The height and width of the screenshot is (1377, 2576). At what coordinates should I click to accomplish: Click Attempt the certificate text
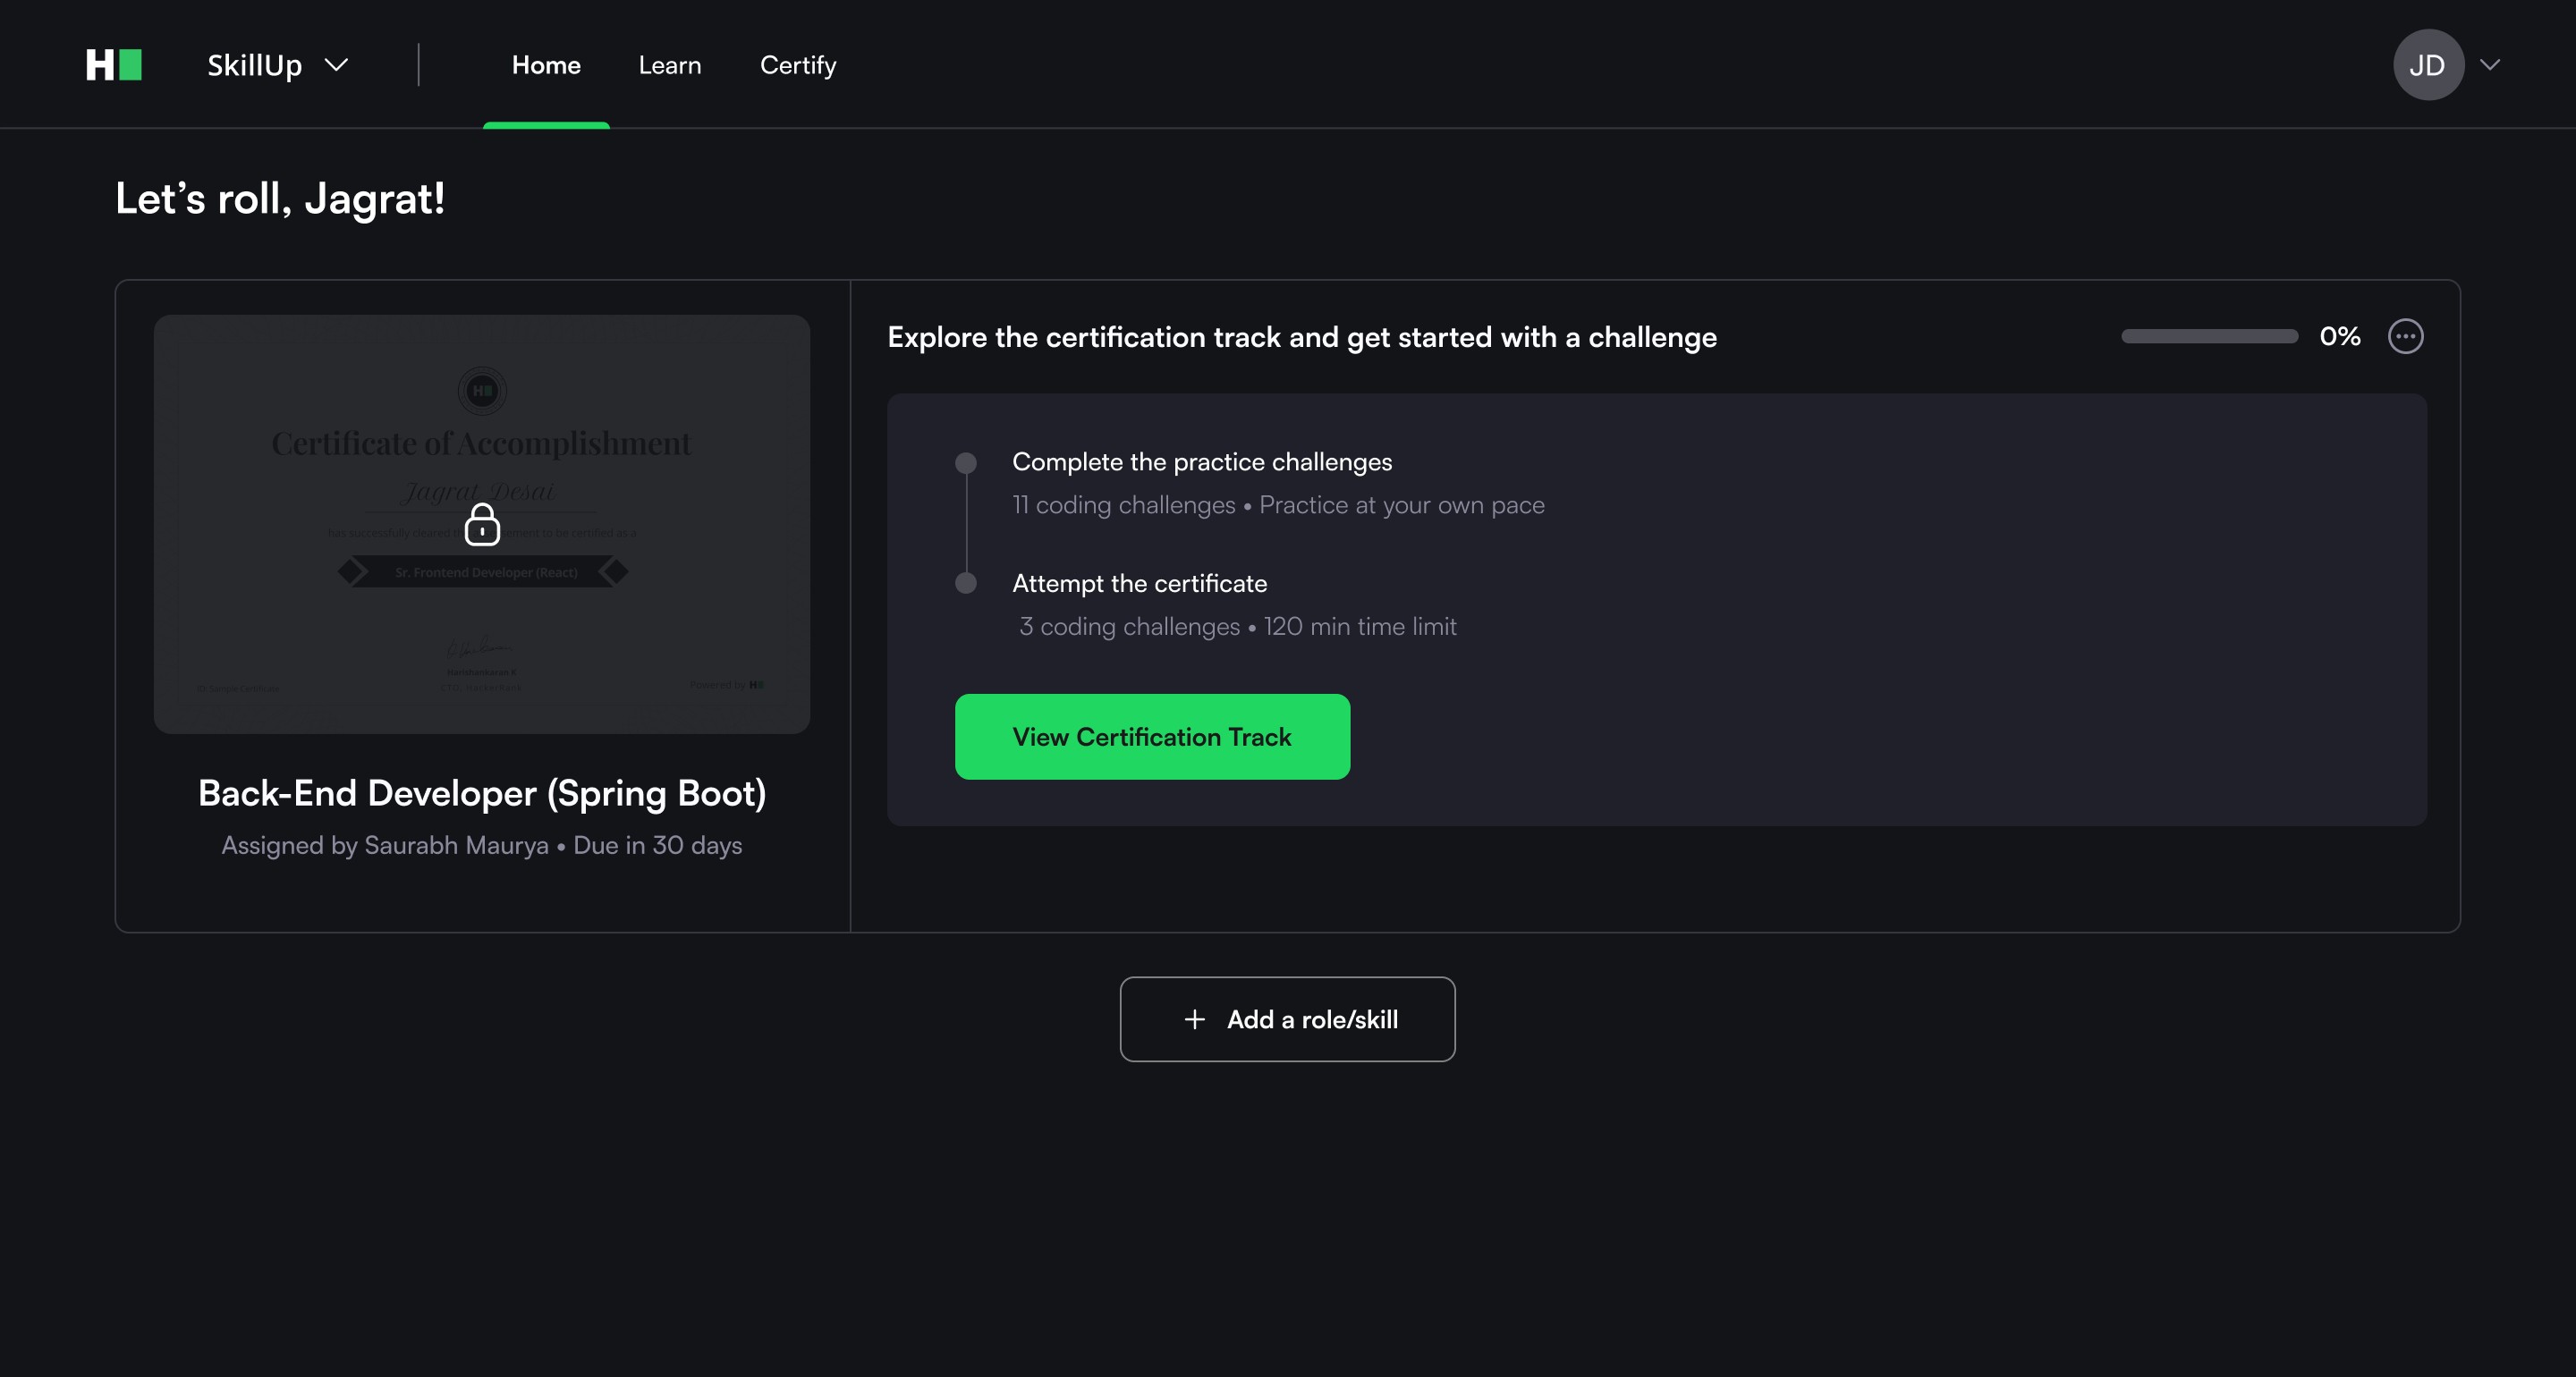click(1139, 583)
